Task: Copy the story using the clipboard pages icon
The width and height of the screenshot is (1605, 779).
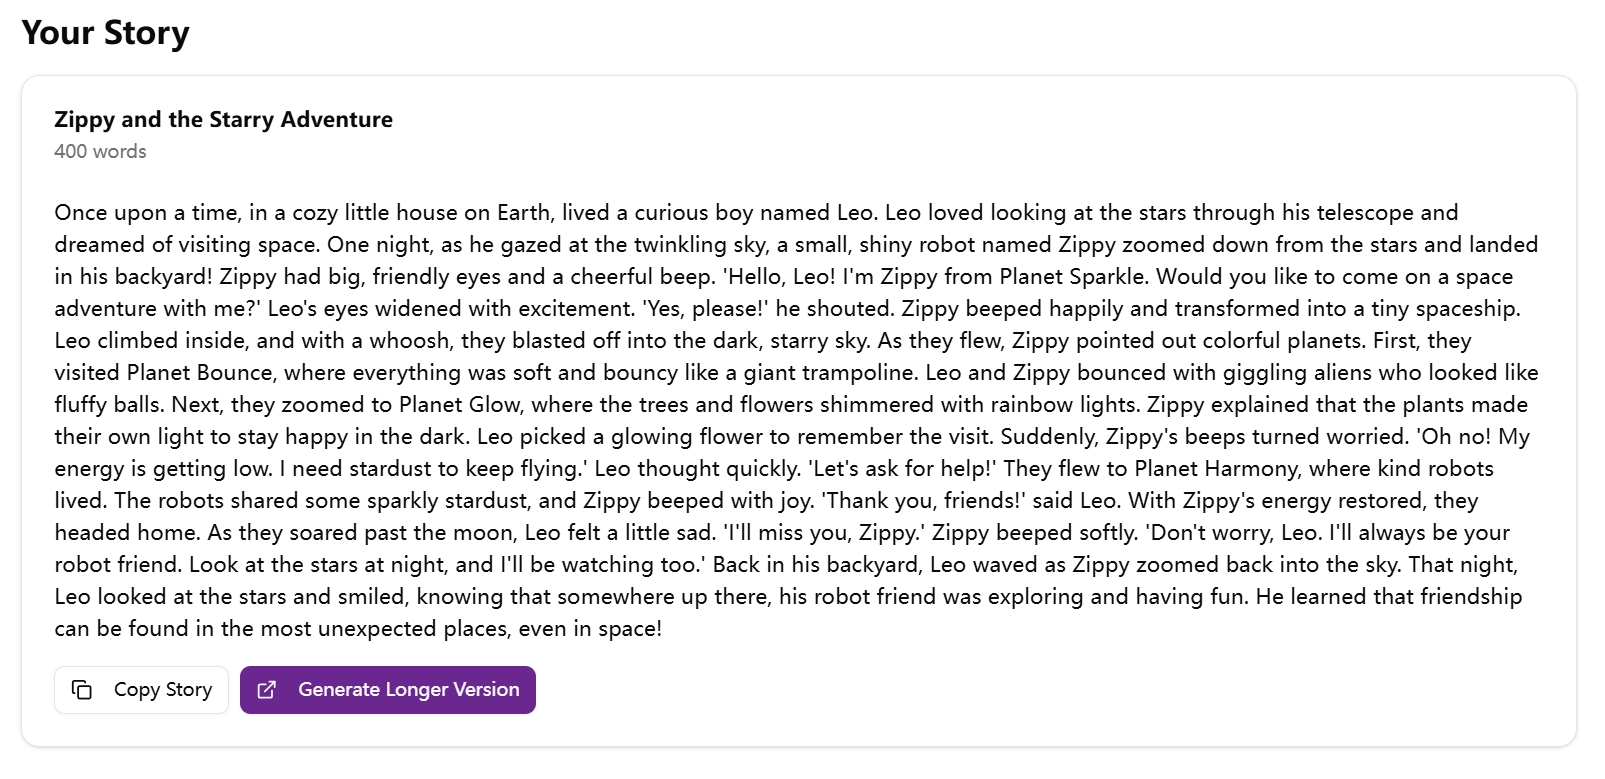Action: point(83,690)
